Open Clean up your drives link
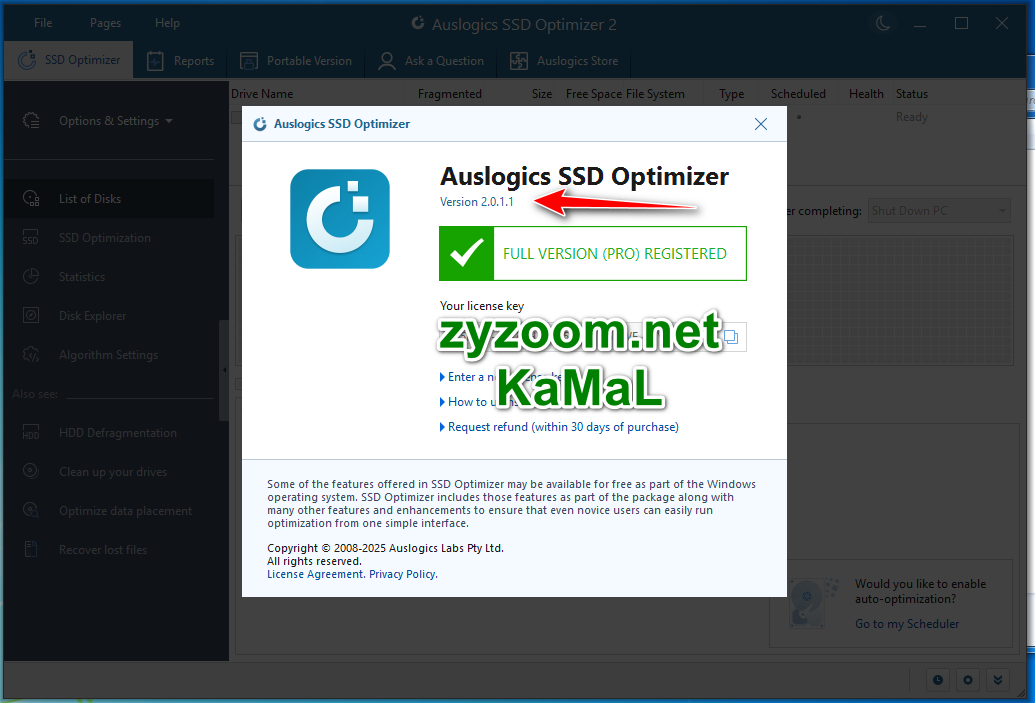Screen dimensions: 1035x703 tap(113, 472)
